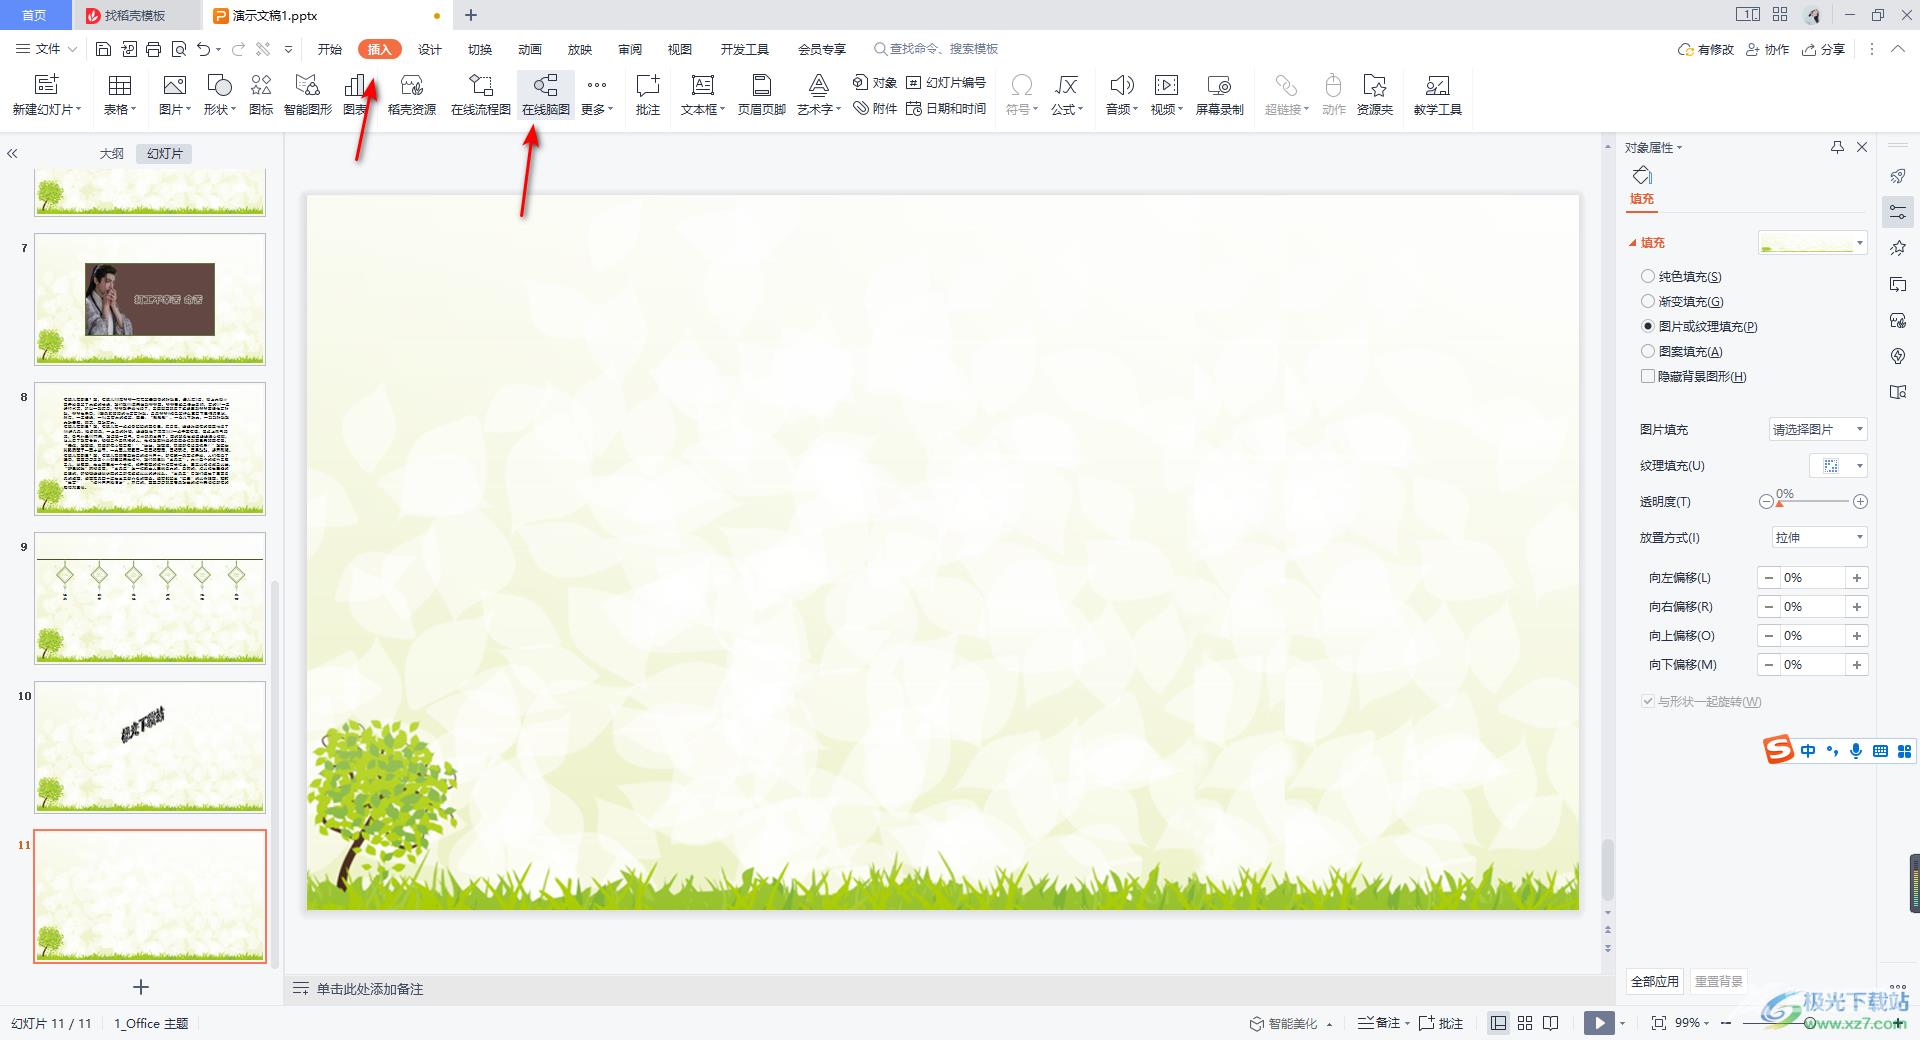This screenshot has height=1040, width=1920.
Task: Switch to the Outline (大纲) pane
Action: (x=111, y=153)
